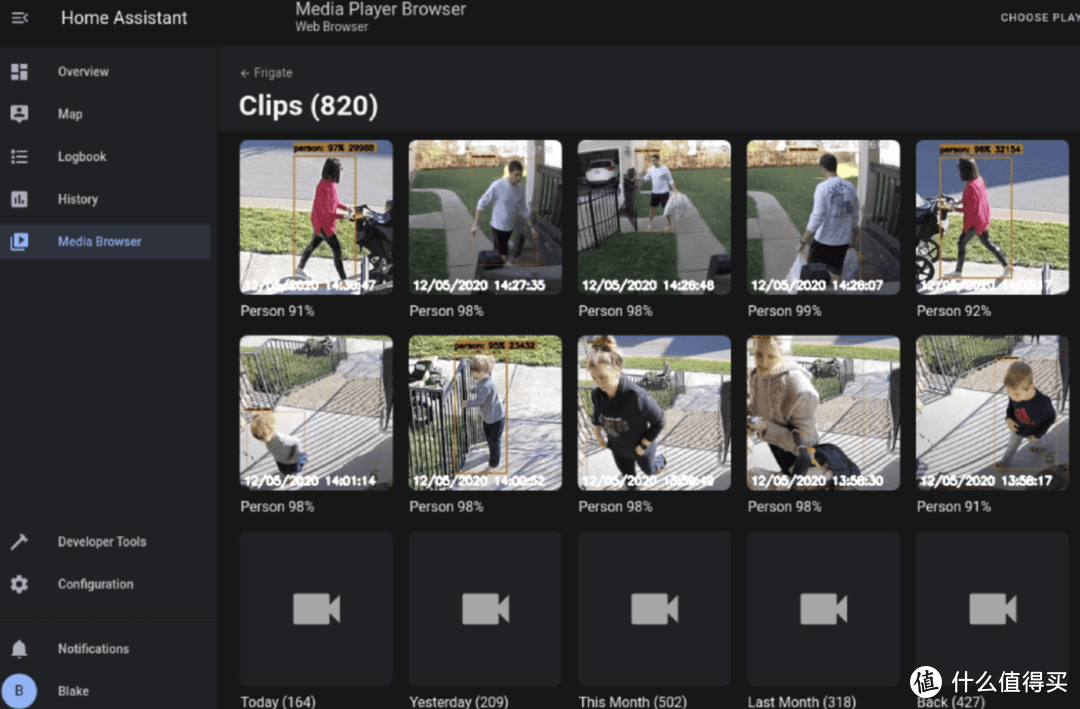Open the Map sidebar icon

pos(19,114)
